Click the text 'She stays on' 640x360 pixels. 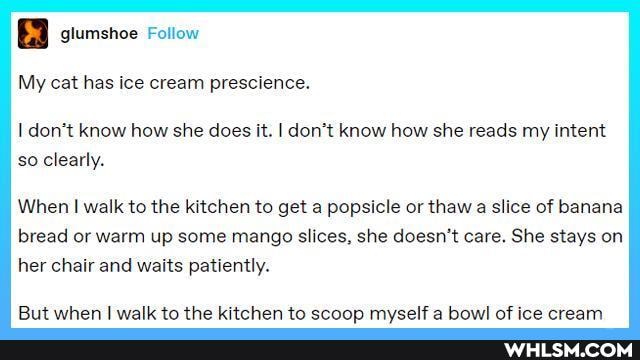[567, 236]
